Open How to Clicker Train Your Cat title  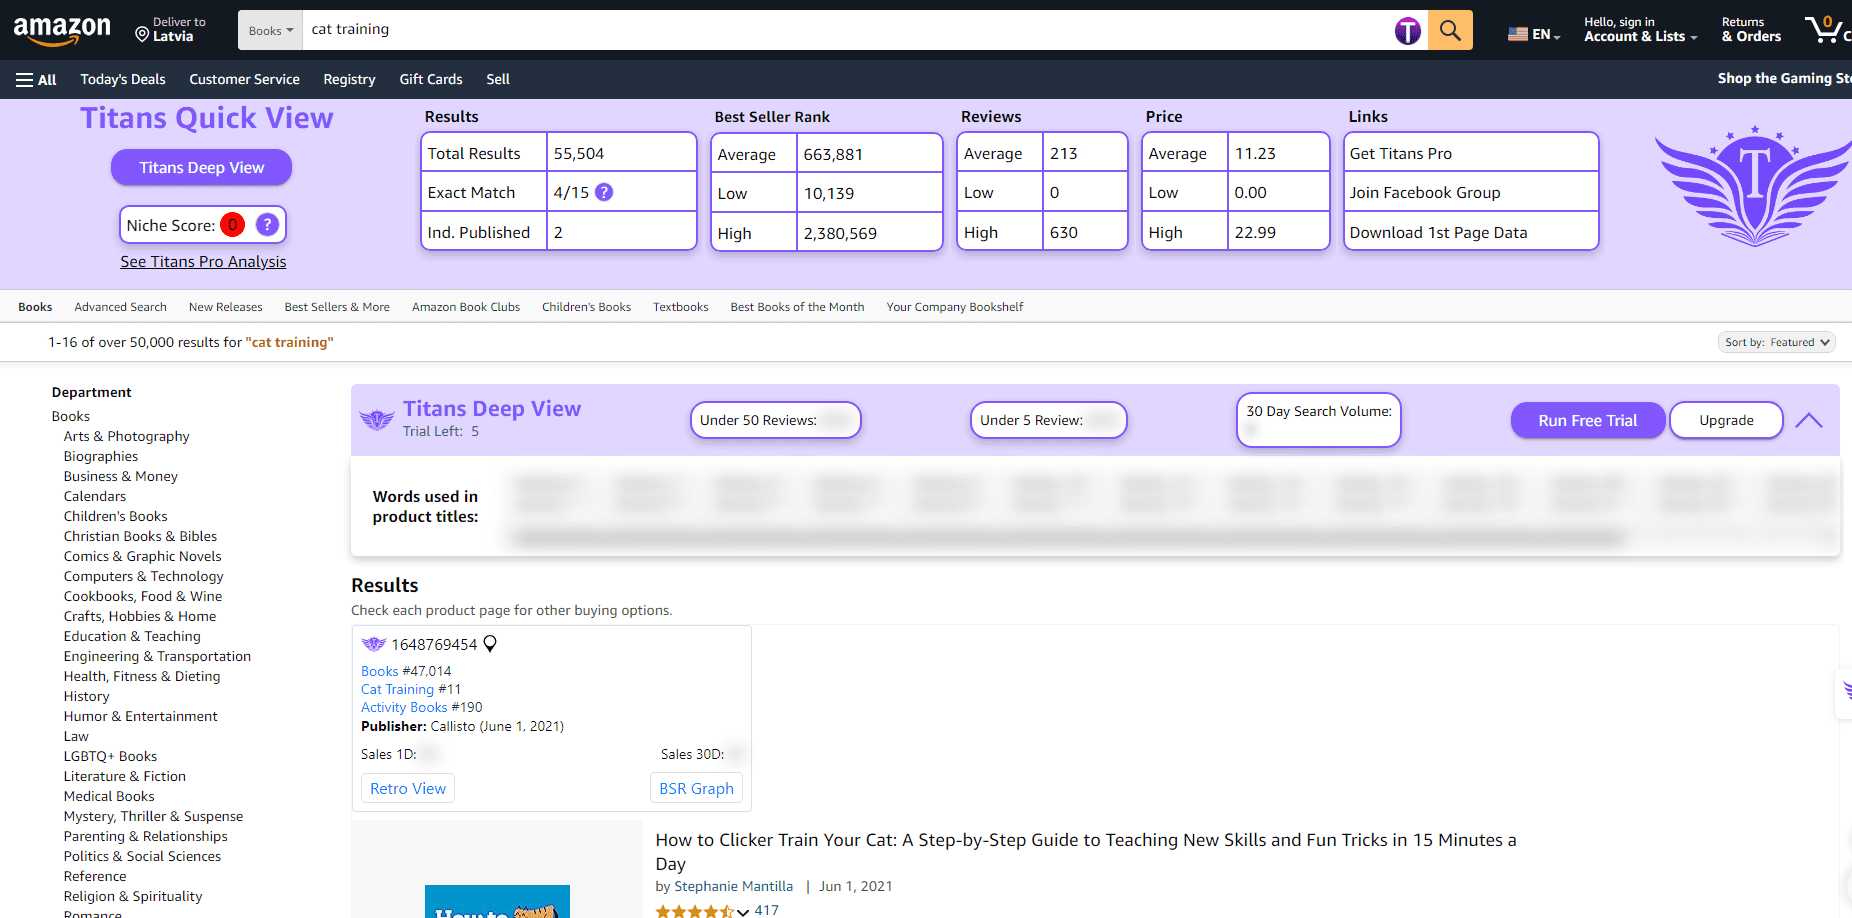coord(1086,852)
